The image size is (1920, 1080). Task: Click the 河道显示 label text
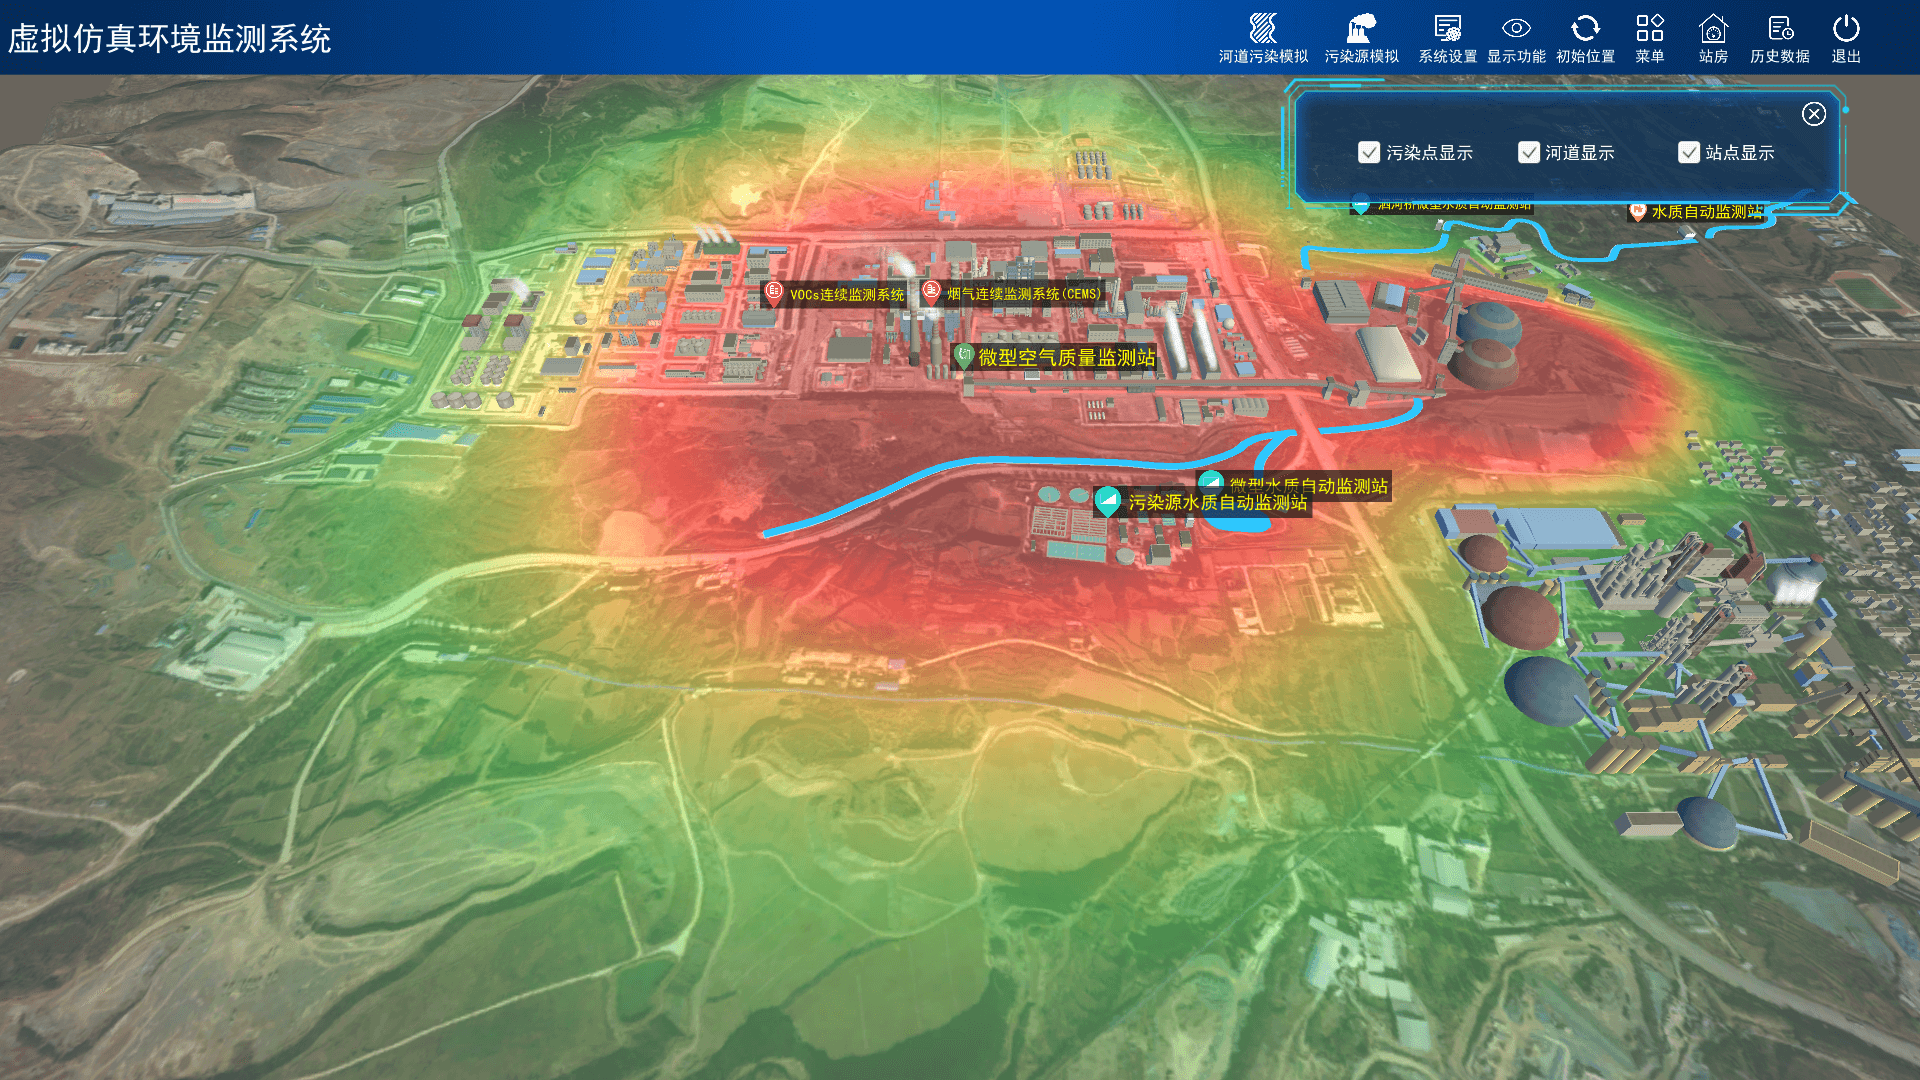pos(1579,152)
